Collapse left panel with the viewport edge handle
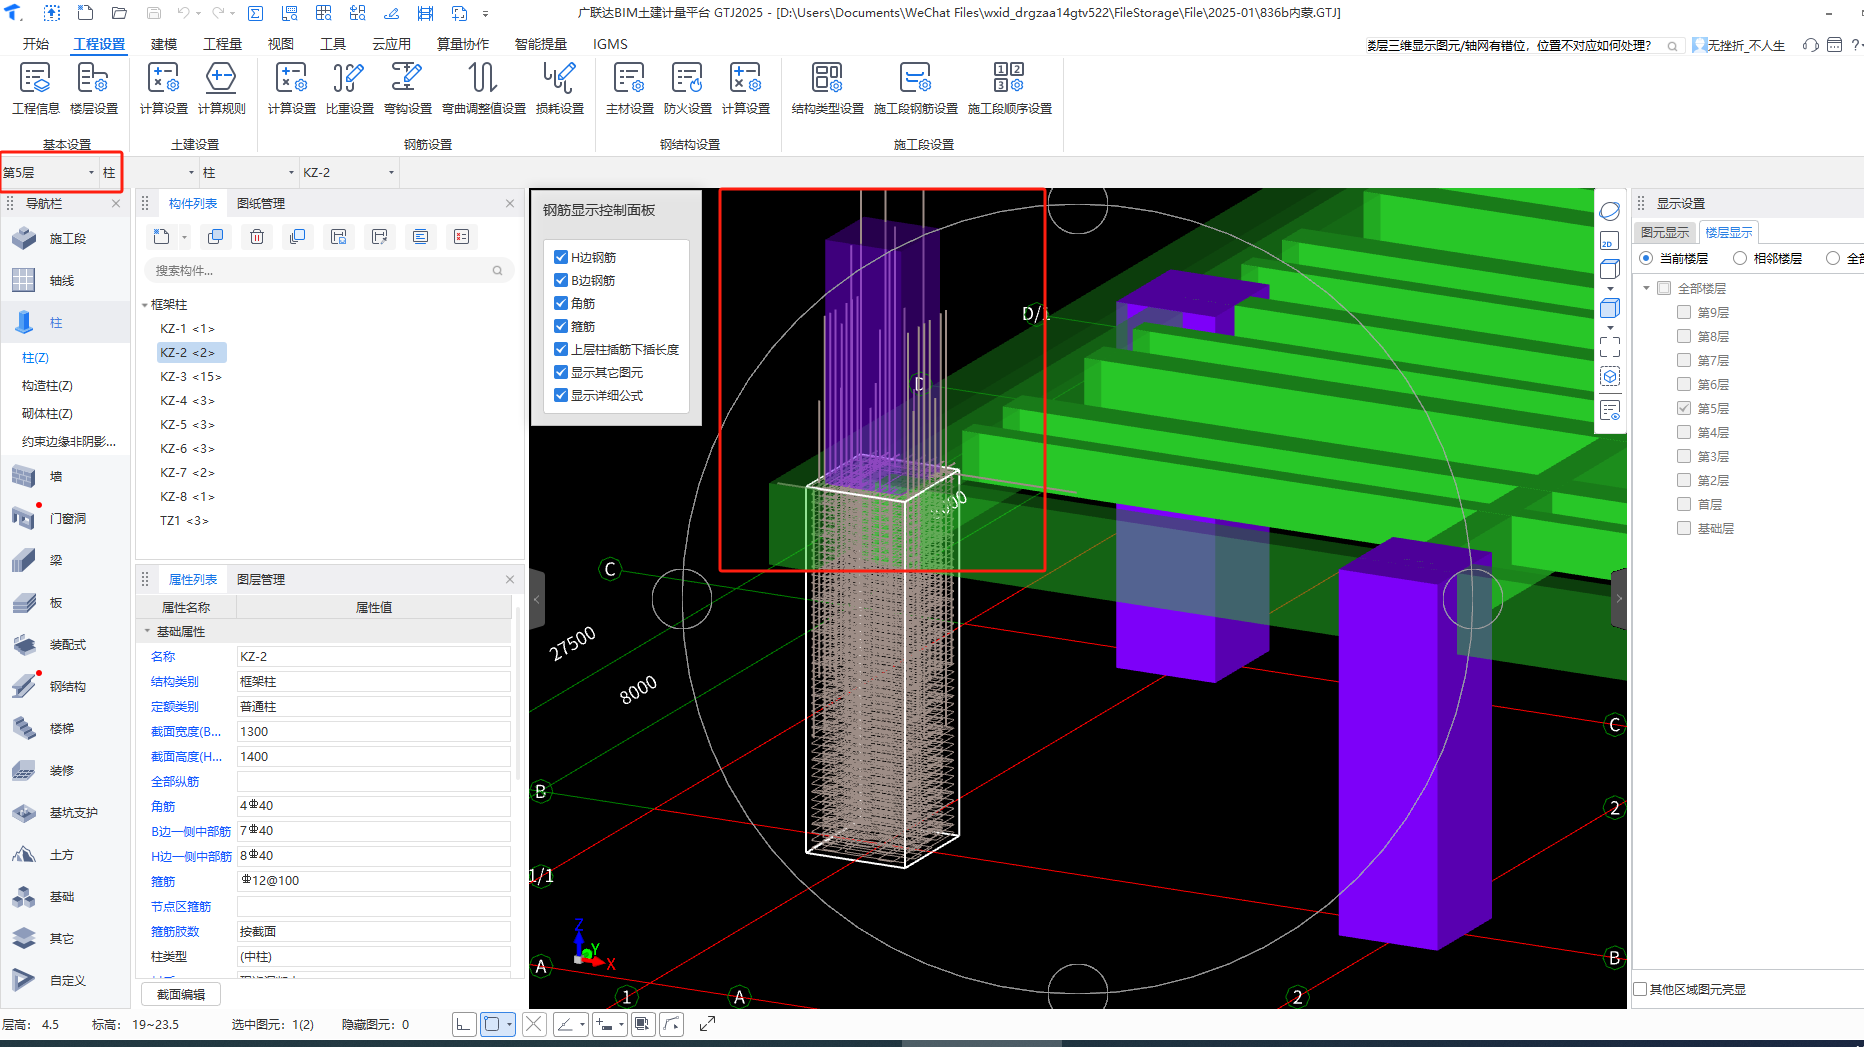 [537, 599]
